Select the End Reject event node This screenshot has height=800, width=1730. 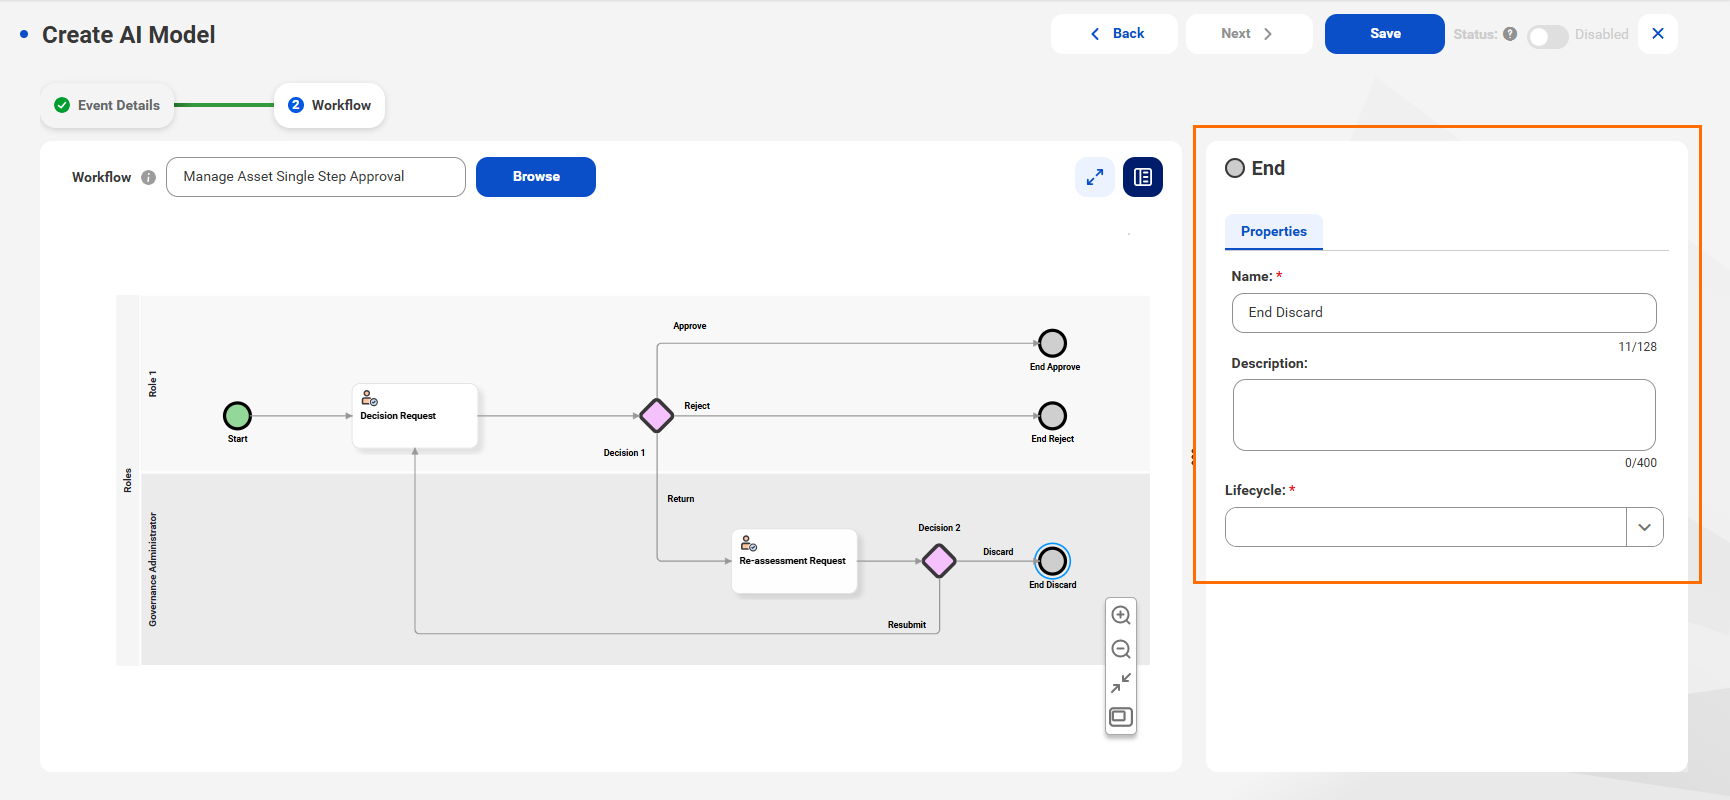[x=1052, y=416]
